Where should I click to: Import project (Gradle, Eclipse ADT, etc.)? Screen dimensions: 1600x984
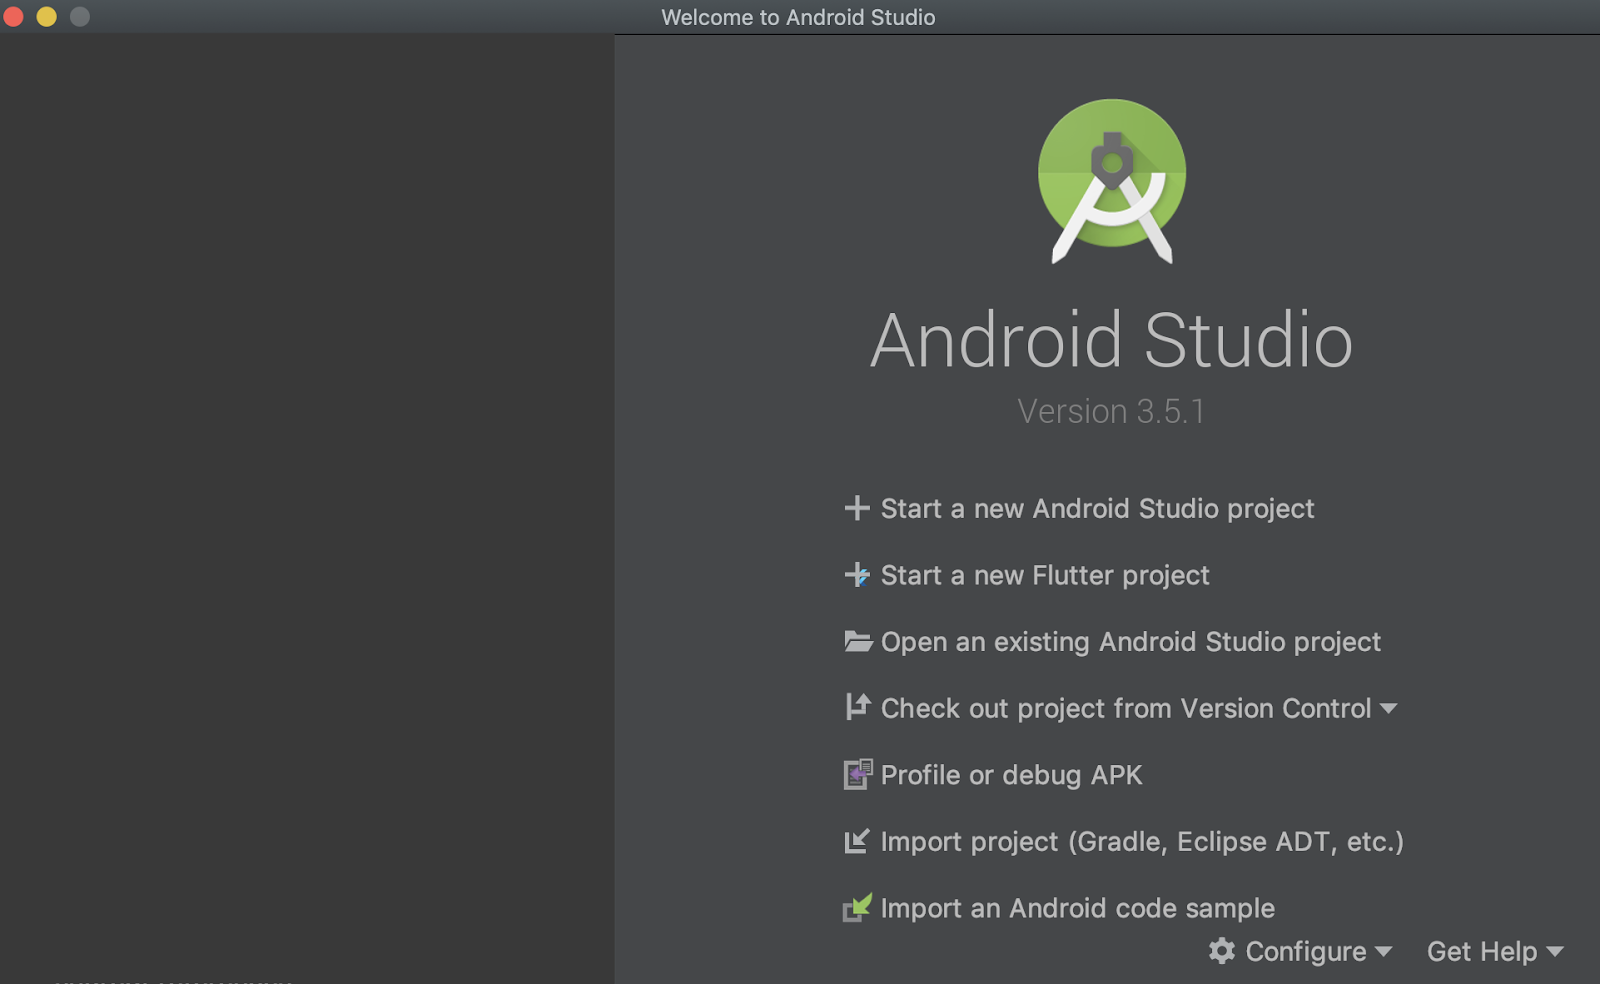pyautogui.click(x=1142, y=842)
